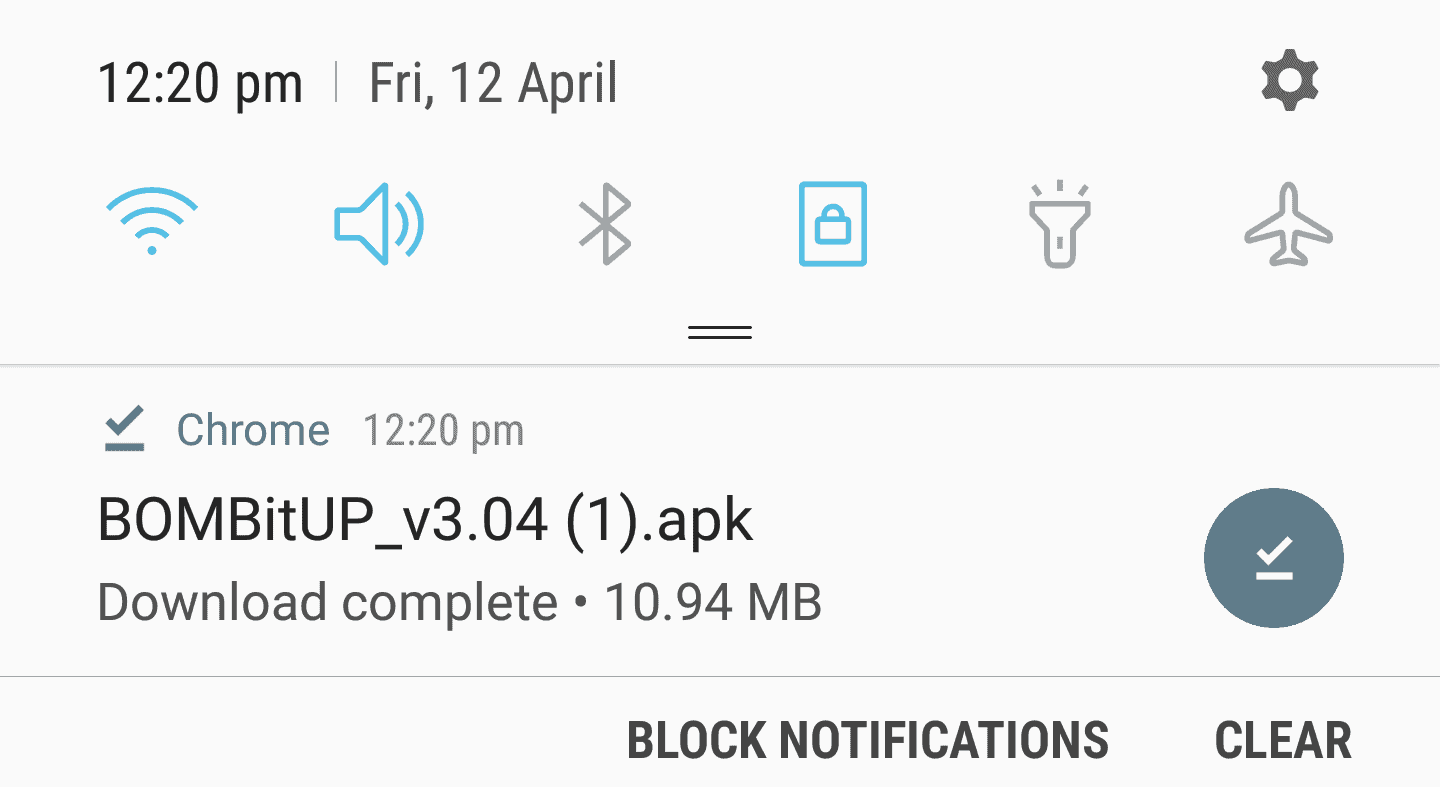Image resolution: width=1440 pixels, height=787 pixels.
Task: Tap the Fri, 12 April date
Action: tap(494, 83)
